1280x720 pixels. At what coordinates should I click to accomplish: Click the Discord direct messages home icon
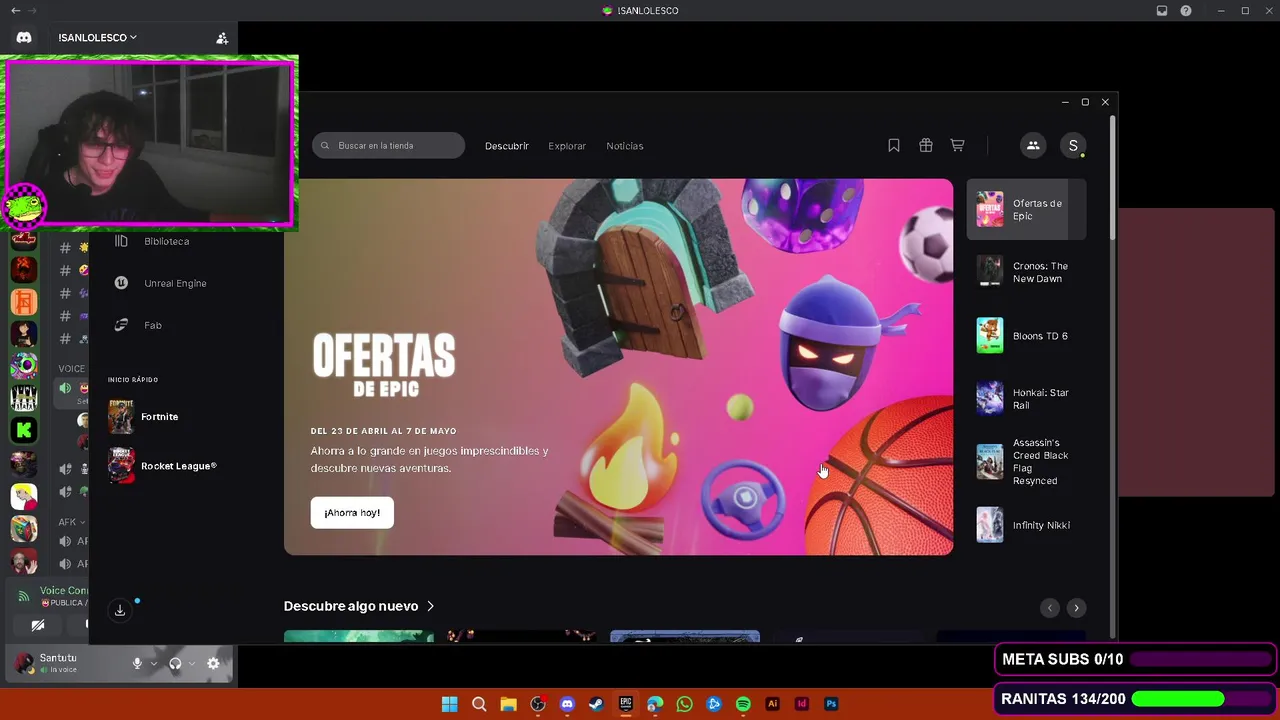click(x=24, y=37)
